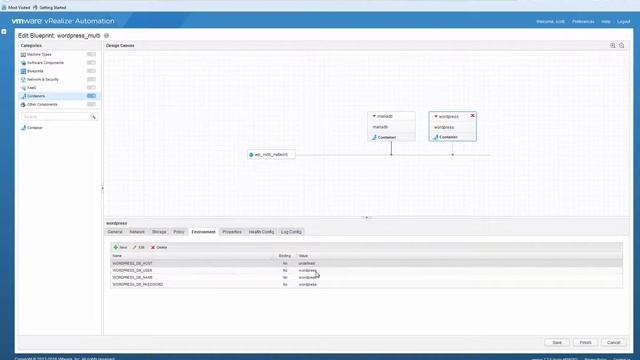Click the badge beside Machine Types
The image size is (640, 360).
click(91, 54)
